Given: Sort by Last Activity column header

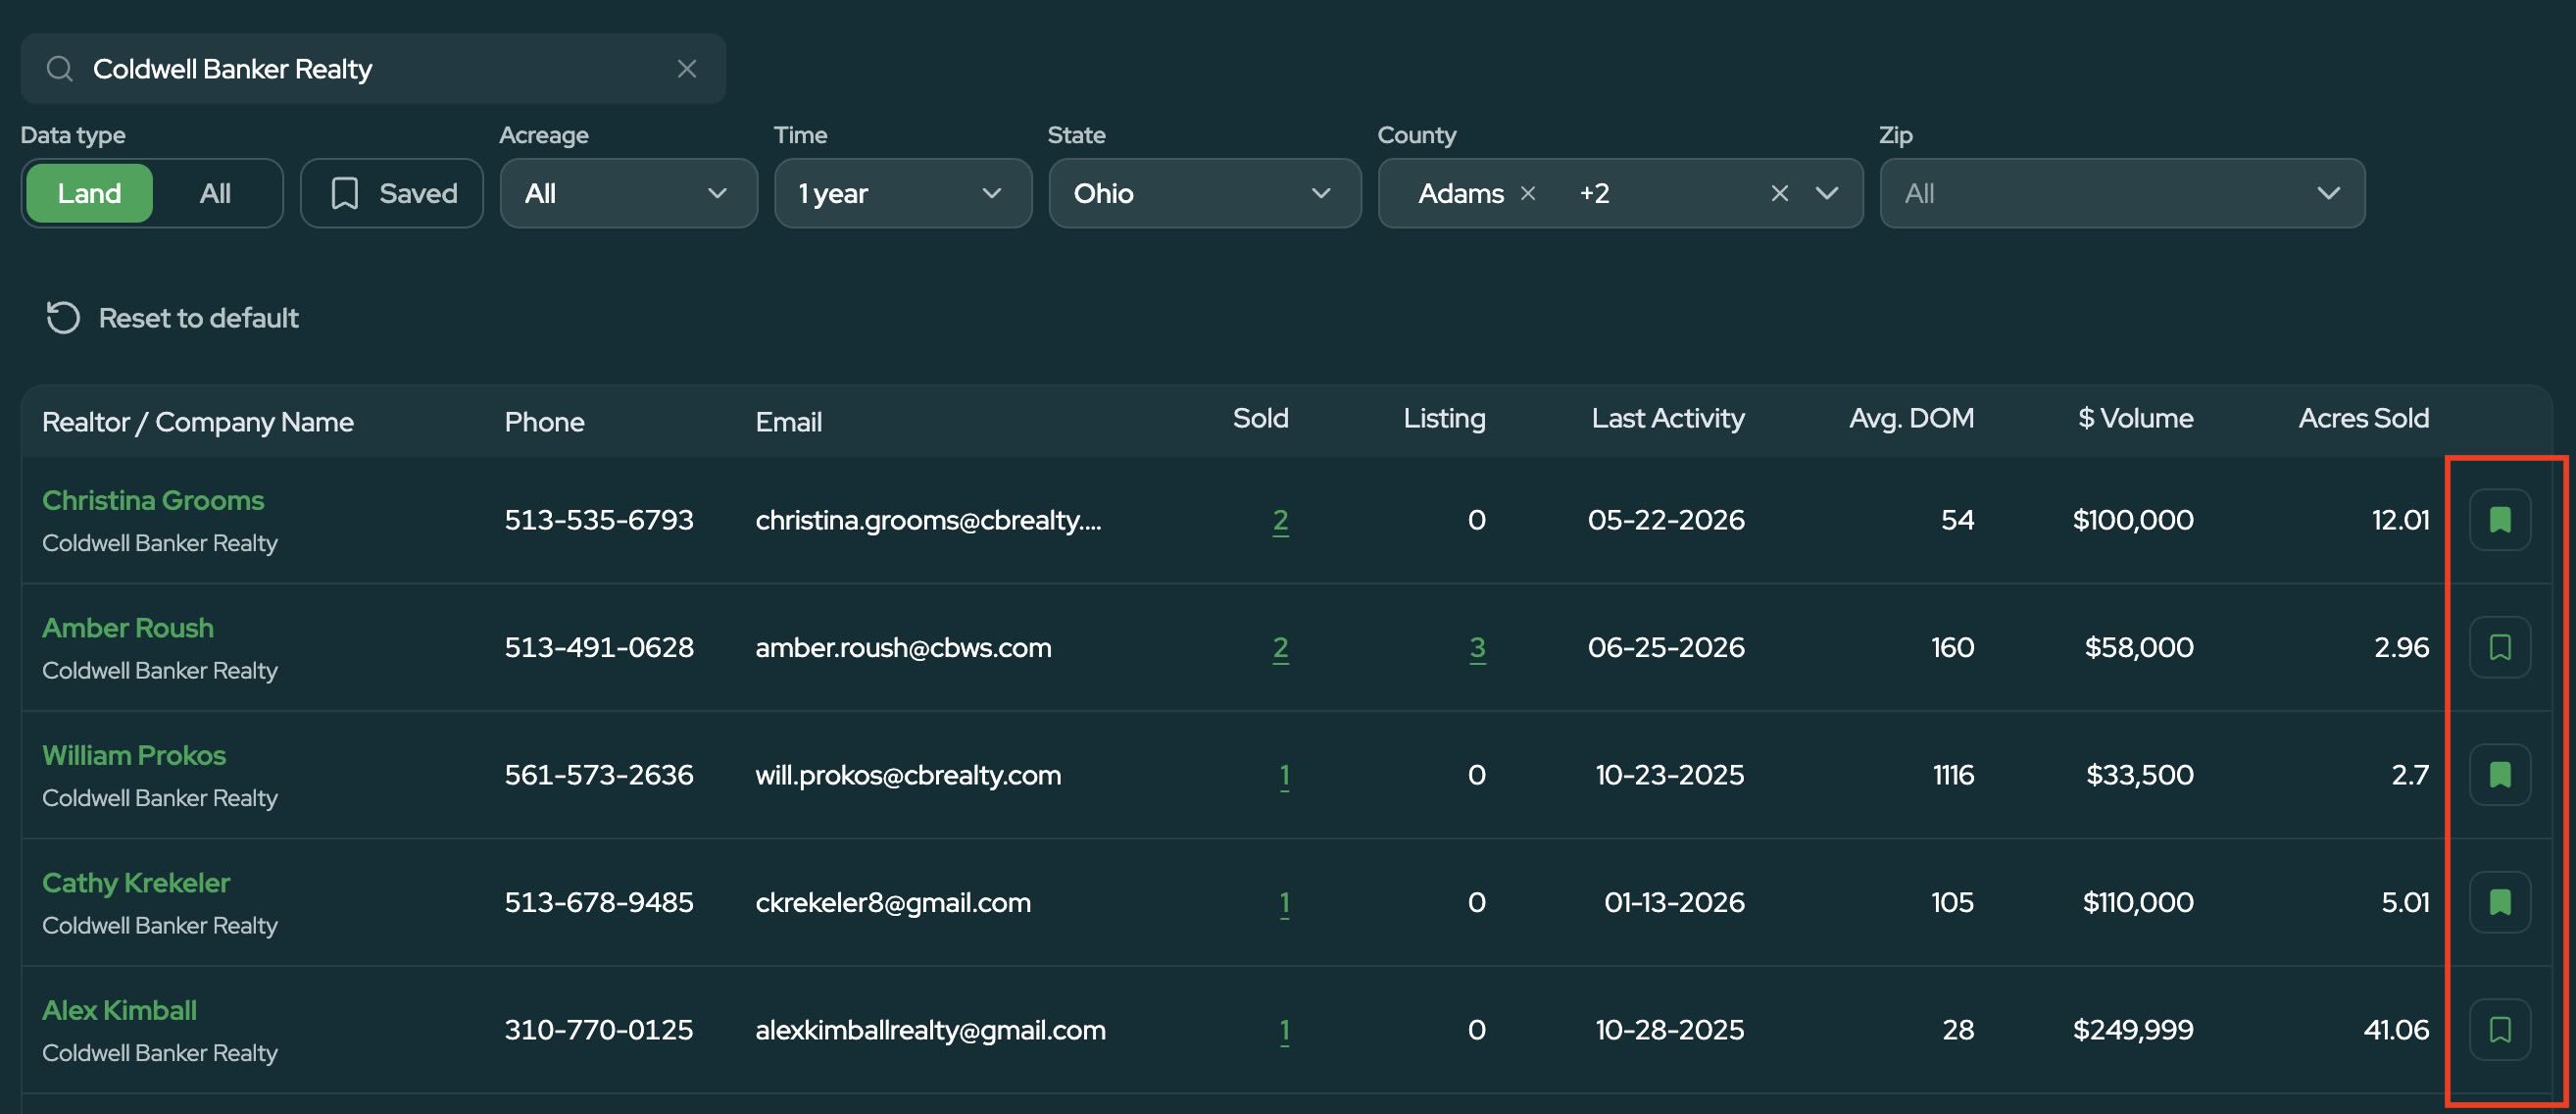Looking at the screenshot, I should coord(1667,418).
